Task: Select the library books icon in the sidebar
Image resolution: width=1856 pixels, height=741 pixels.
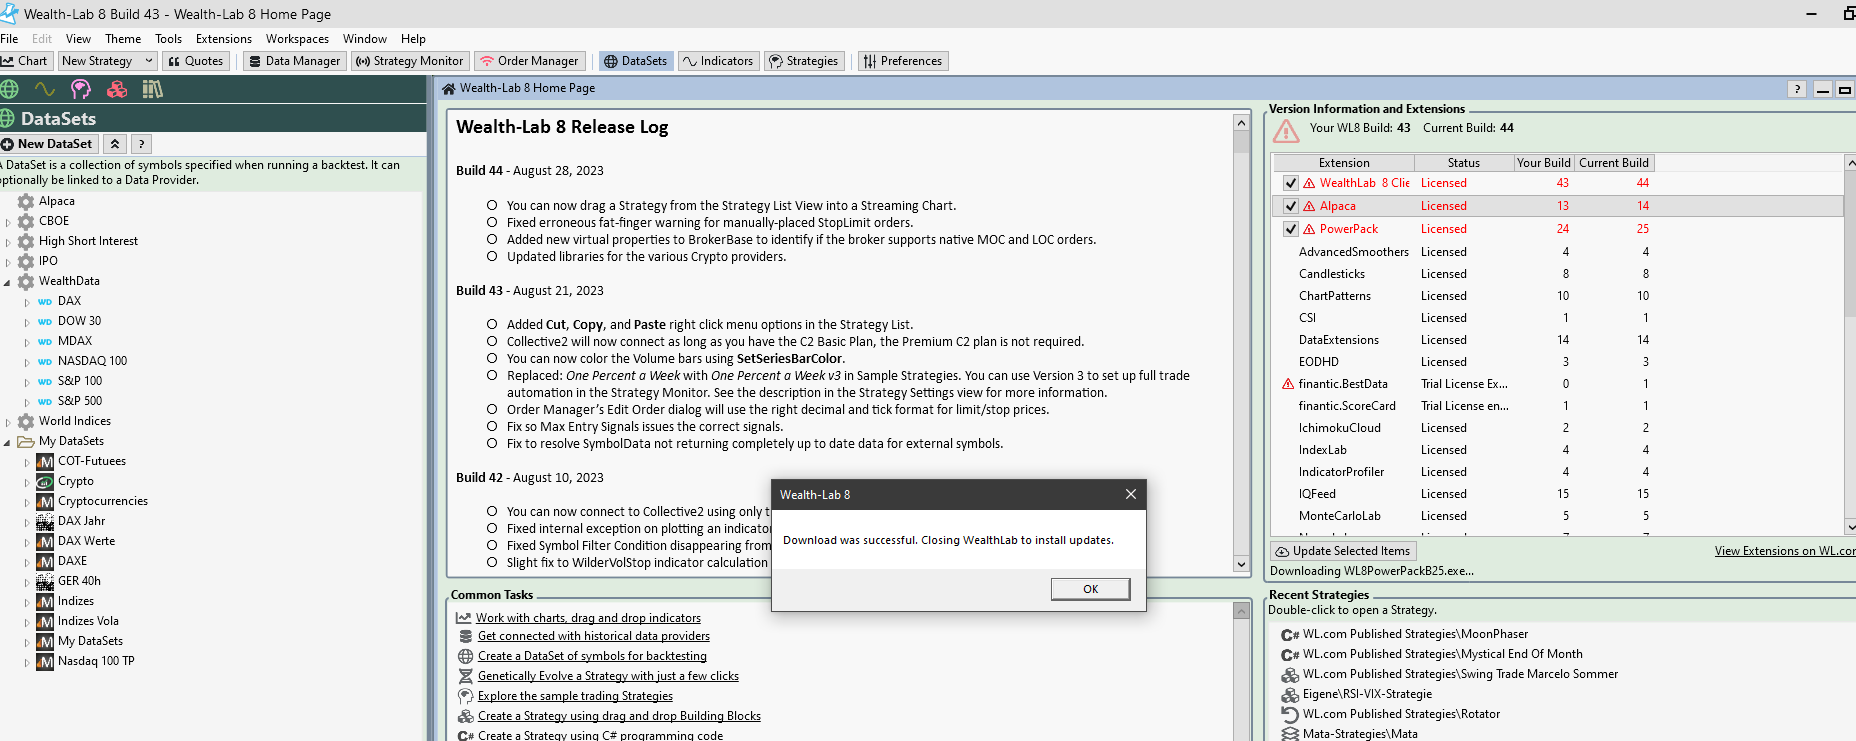Action: (x=152, y=89)
